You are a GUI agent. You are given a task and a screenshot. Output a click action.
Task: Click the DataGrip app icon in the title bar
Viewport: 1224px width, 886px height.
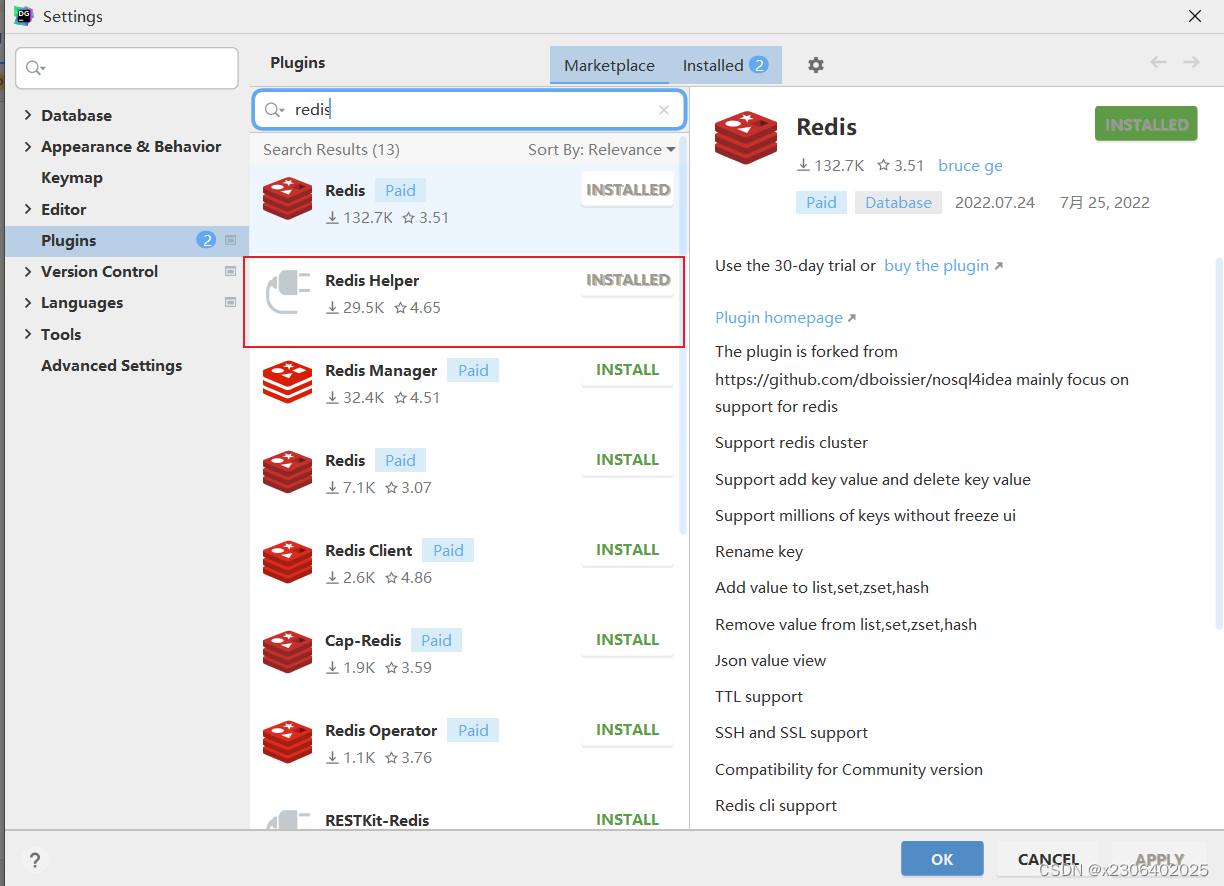click(x=23, y=16)
